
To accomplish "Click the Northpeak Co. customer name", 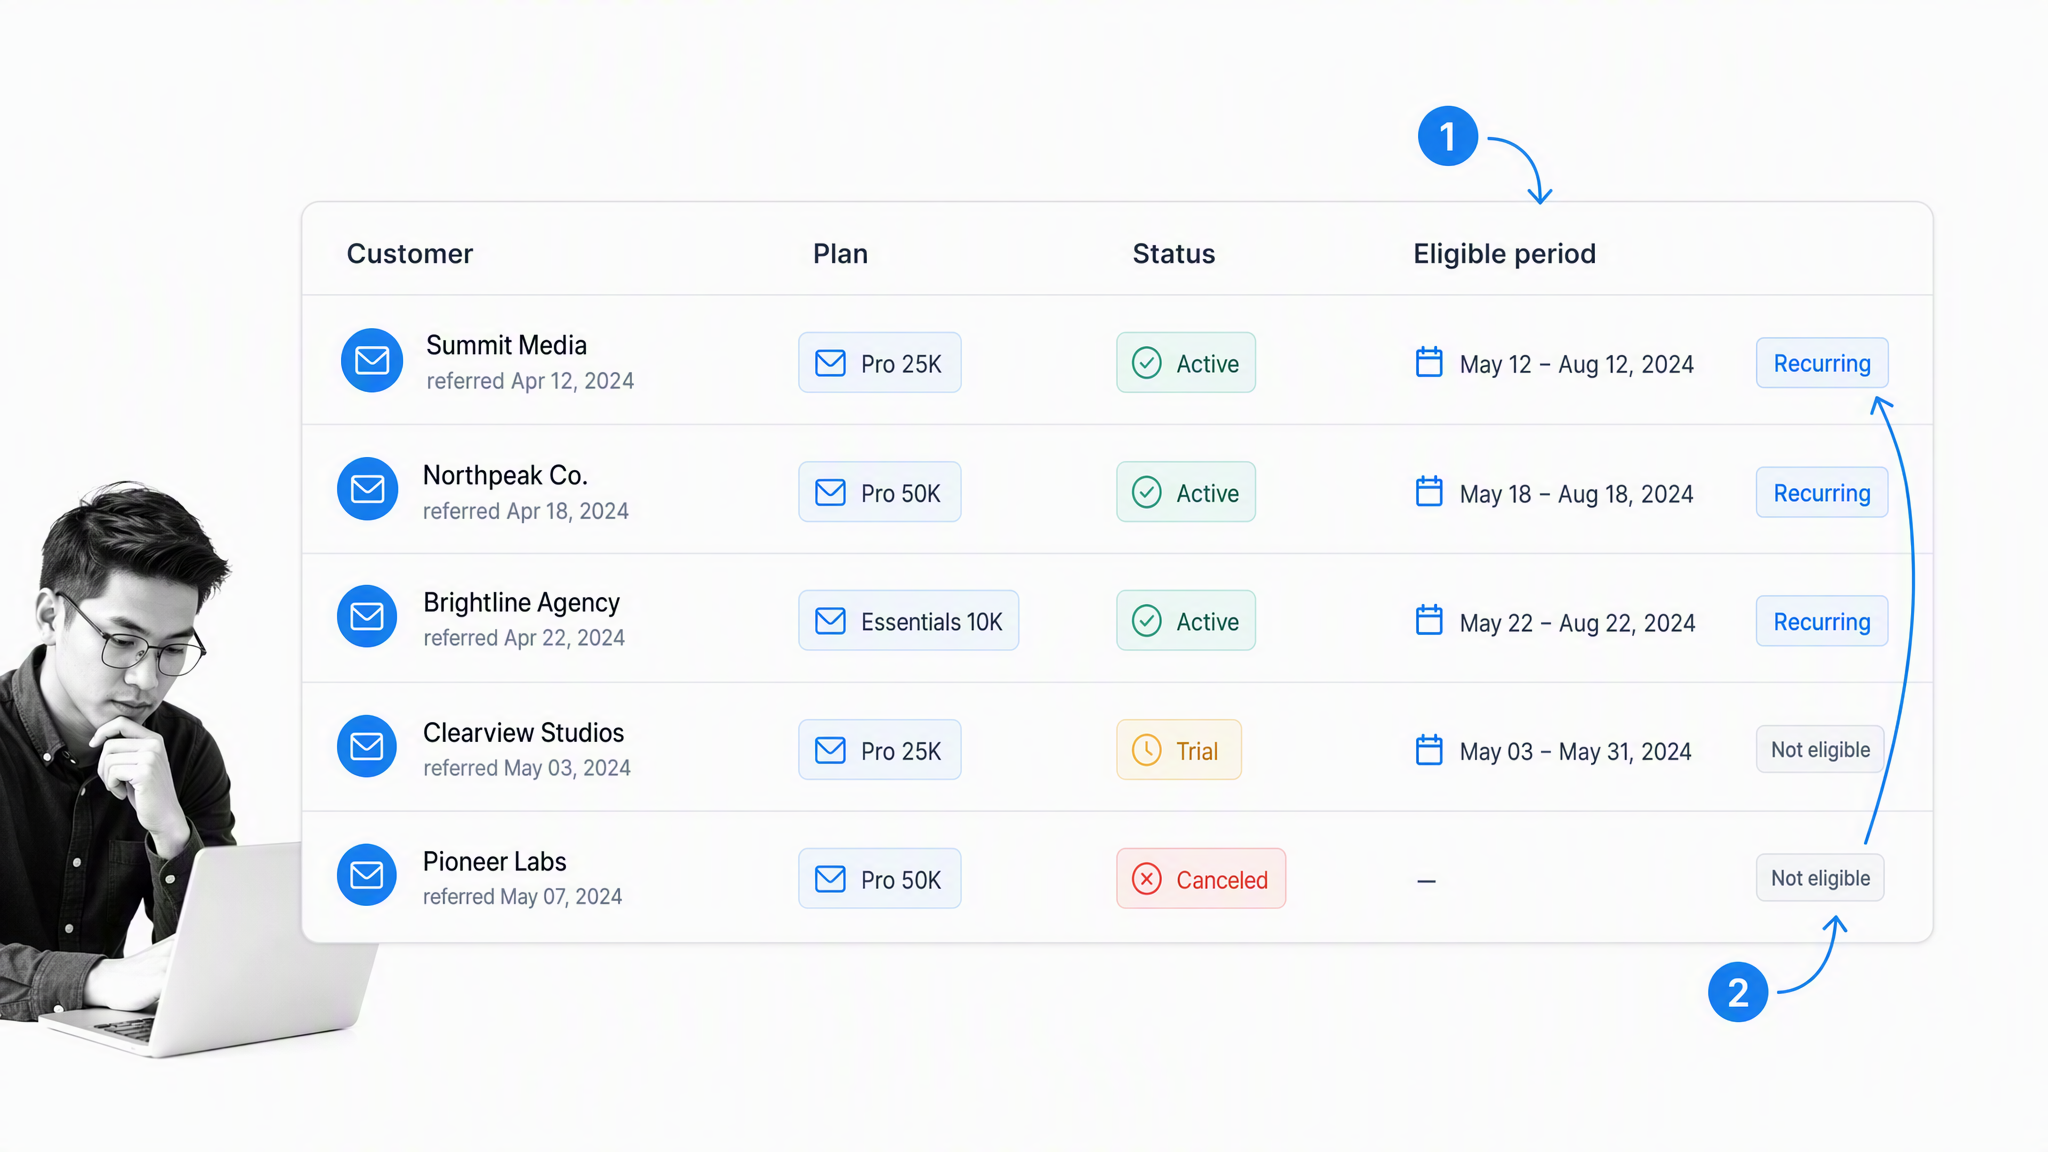I will coord(505,475).
